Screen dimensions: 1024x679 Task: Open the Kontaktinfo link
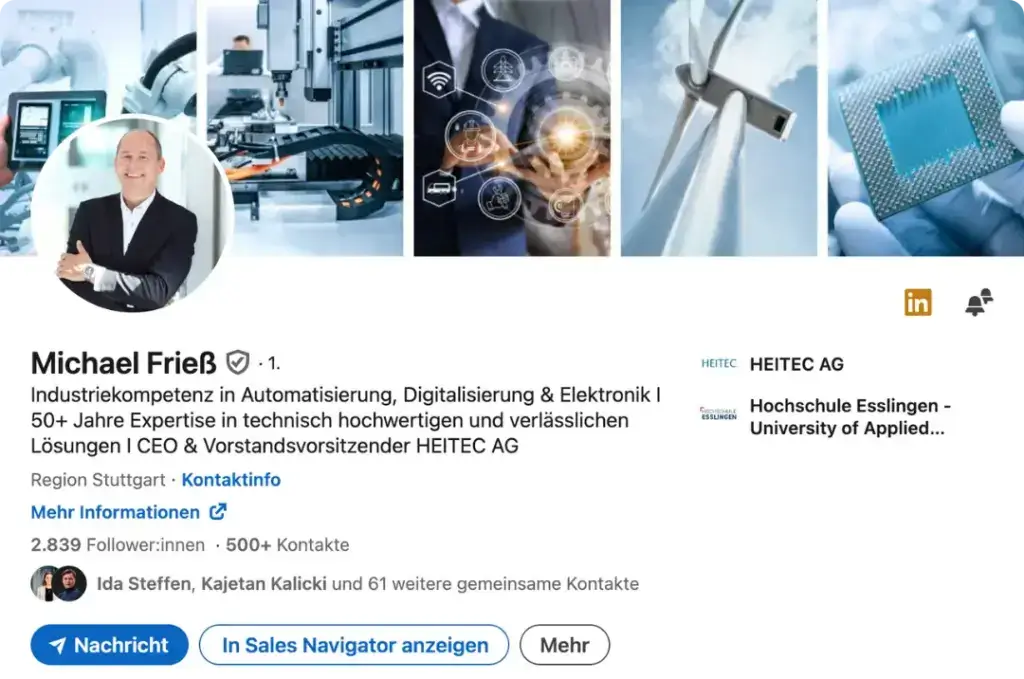click(231, 480)
